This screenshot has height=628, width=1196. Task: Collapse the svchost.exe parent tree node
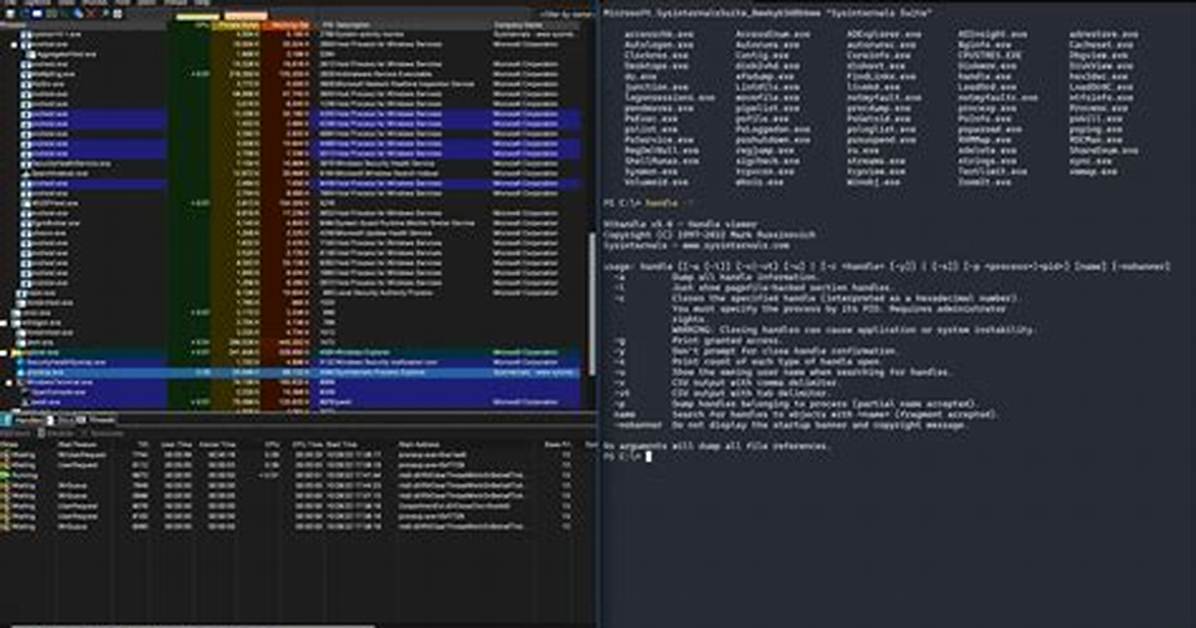click(x=14, y=44)
